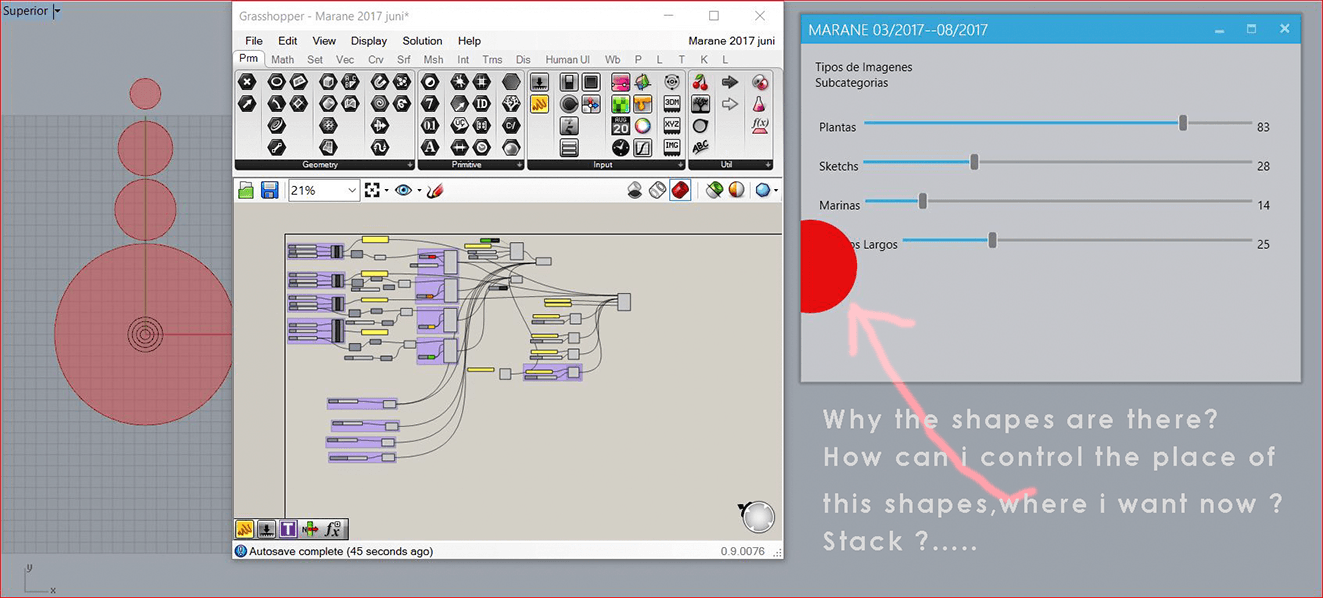Select the Point parameter icon in Geometry
This screenshot has height=598, width=1323.
pyautogui.click(x=247, y=82)
